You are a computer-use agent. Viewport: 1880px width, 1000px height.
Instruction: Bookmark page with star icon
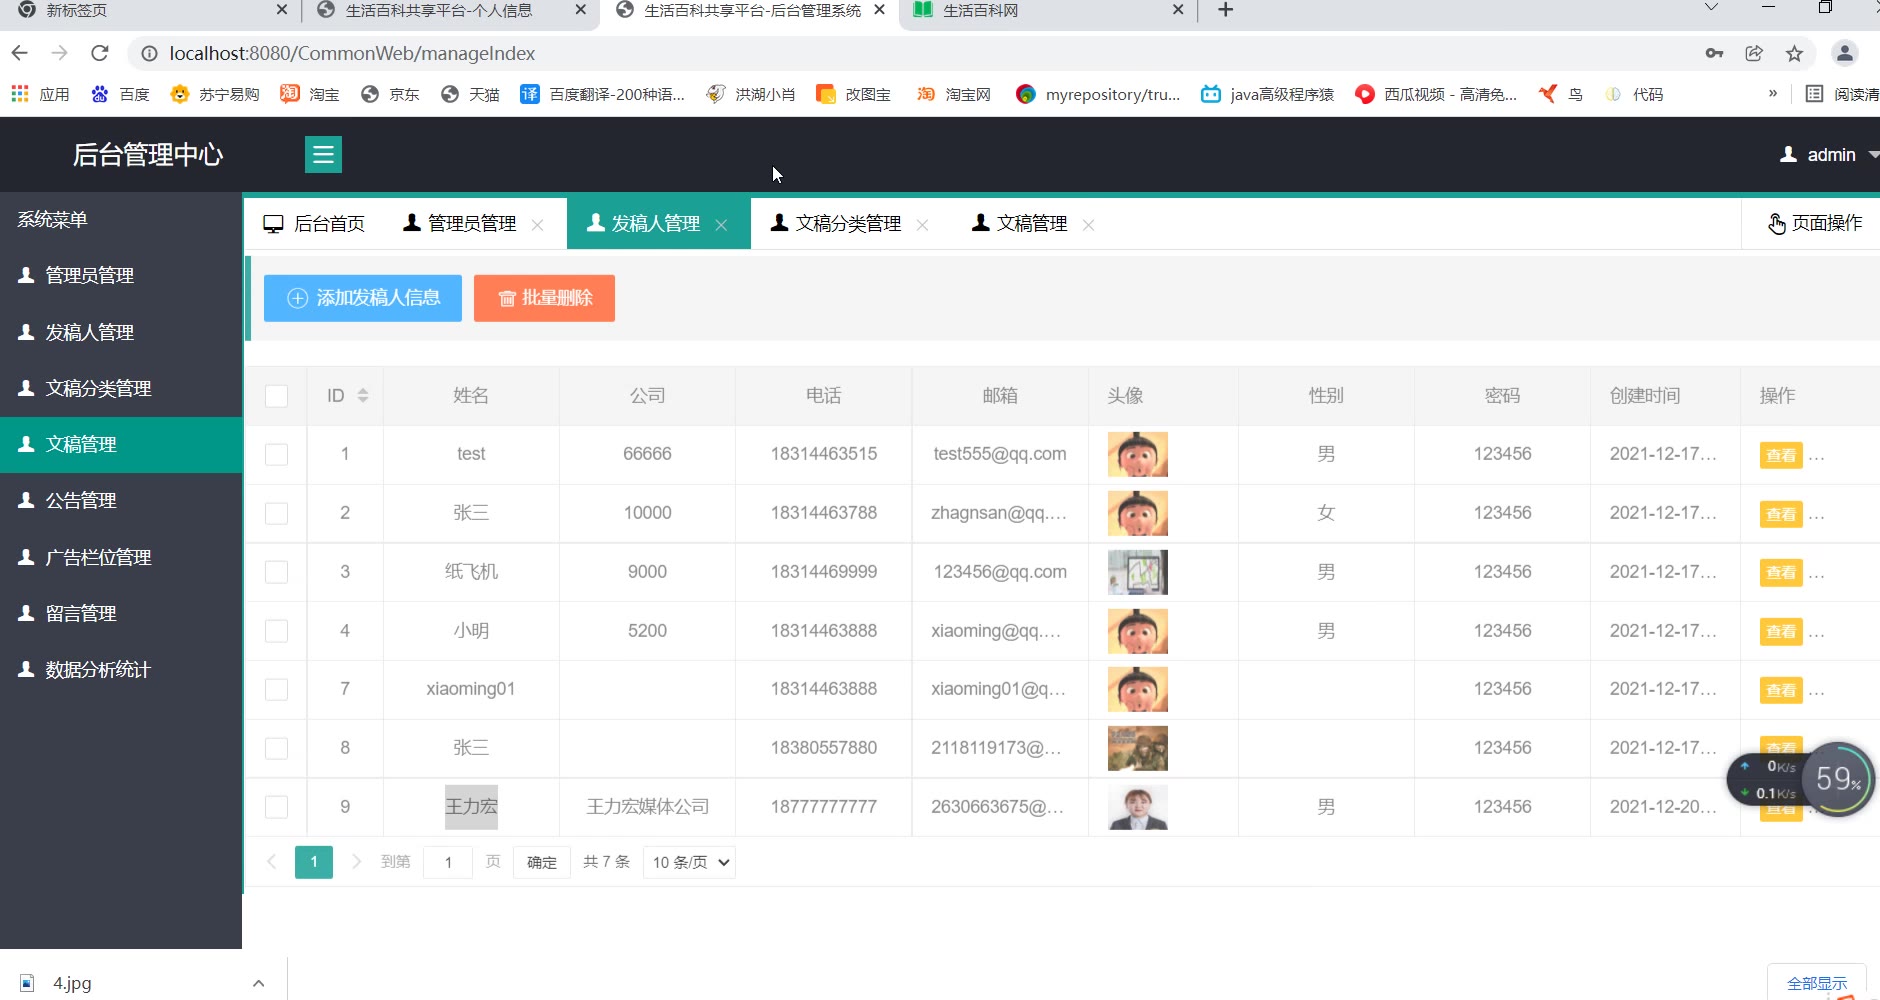pyautogui.click(x=1794, y=53)
